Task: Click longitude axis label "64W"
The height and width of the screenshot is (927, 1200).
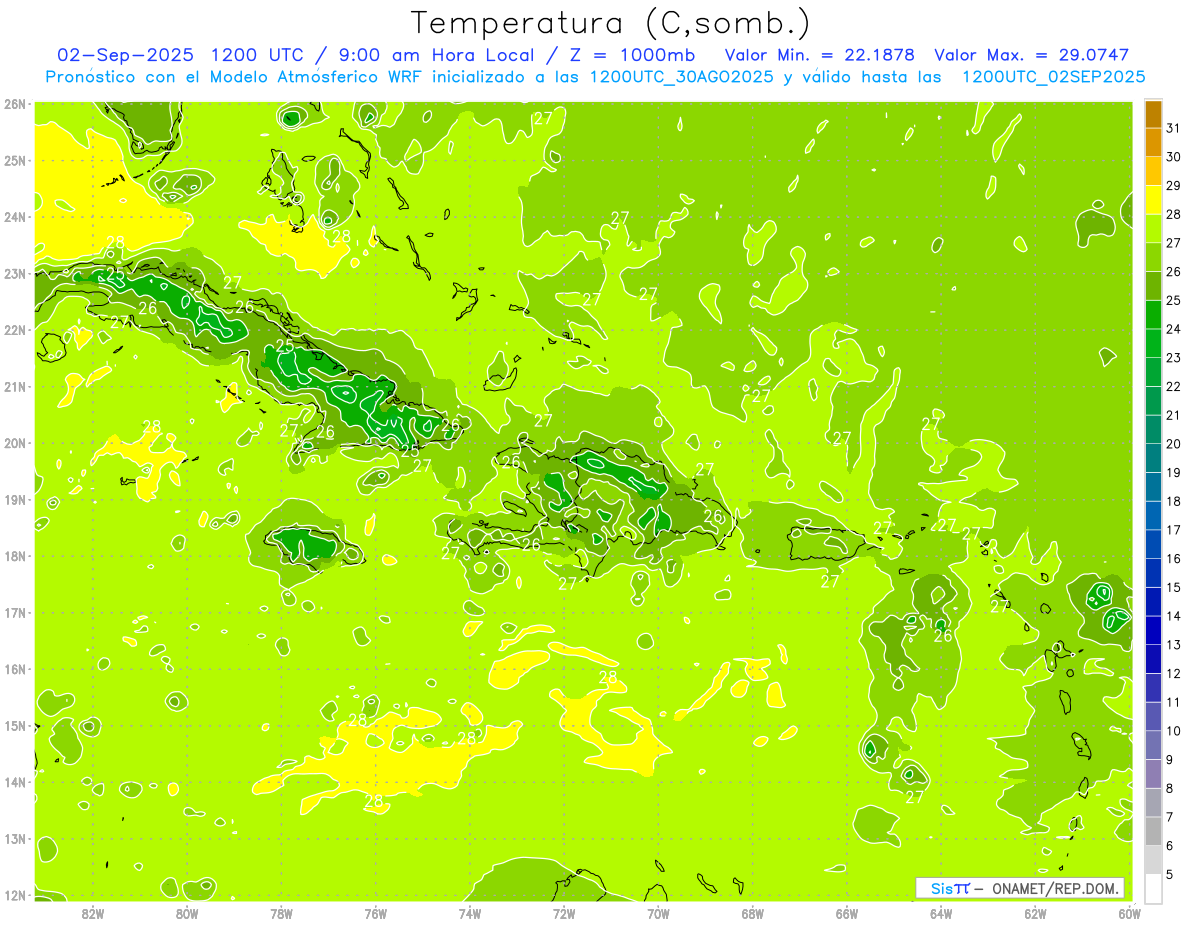Action: [941, 913]
